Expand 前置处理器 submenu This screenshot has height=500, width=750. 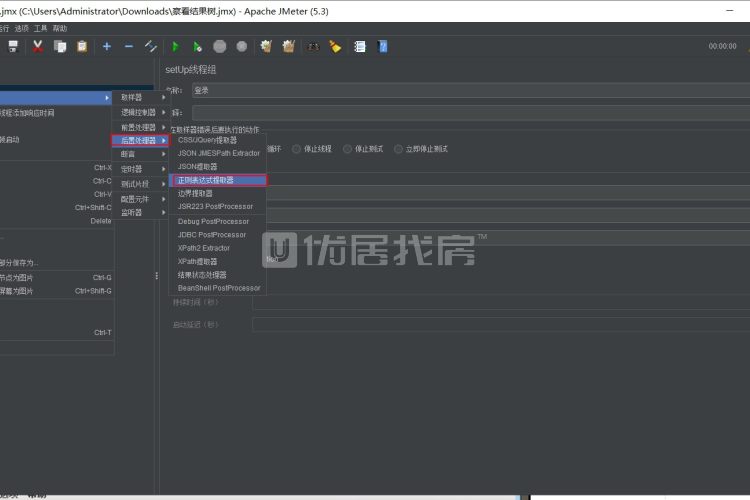click(x=141, y=127)
